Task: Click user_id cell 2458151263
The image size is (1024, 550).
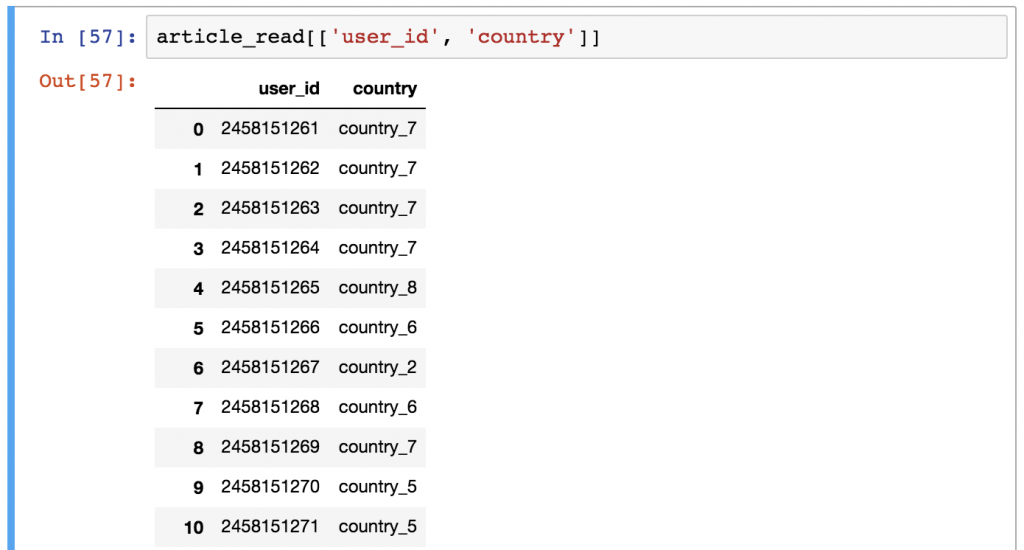Action: pos(270,208)
